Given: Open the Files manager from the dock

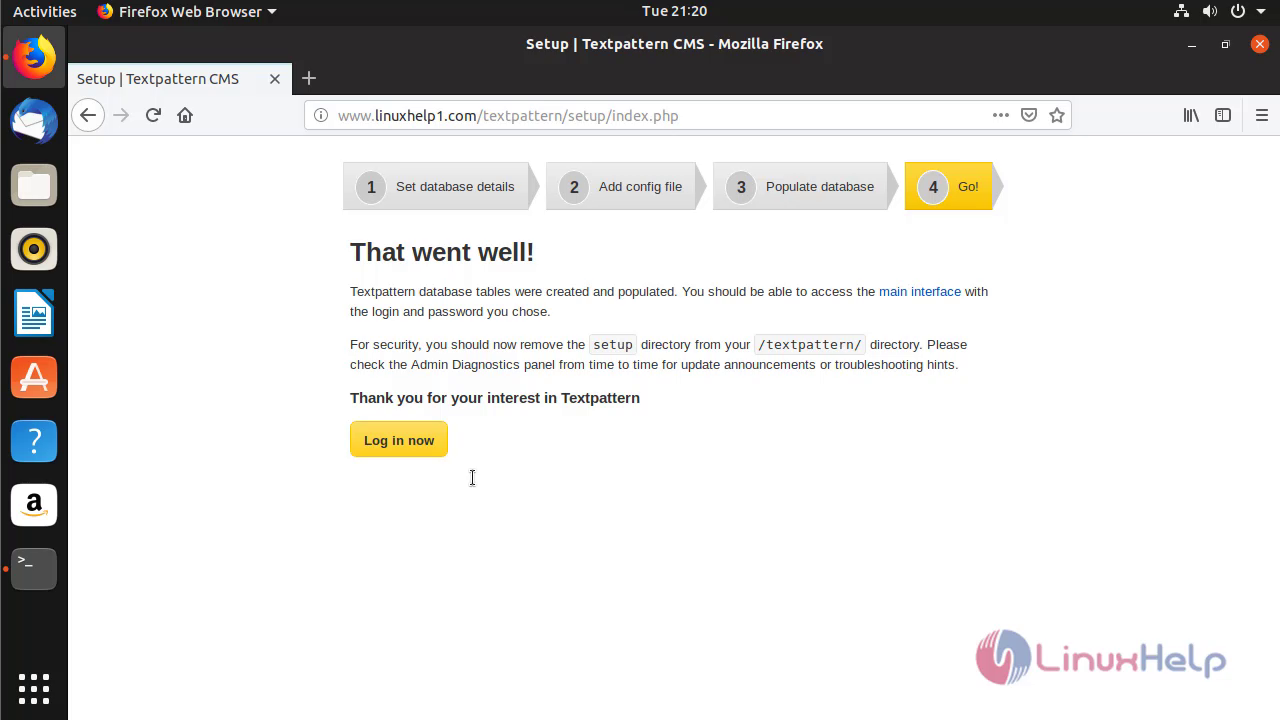Looking at the screenshot, I should point(34,185).
